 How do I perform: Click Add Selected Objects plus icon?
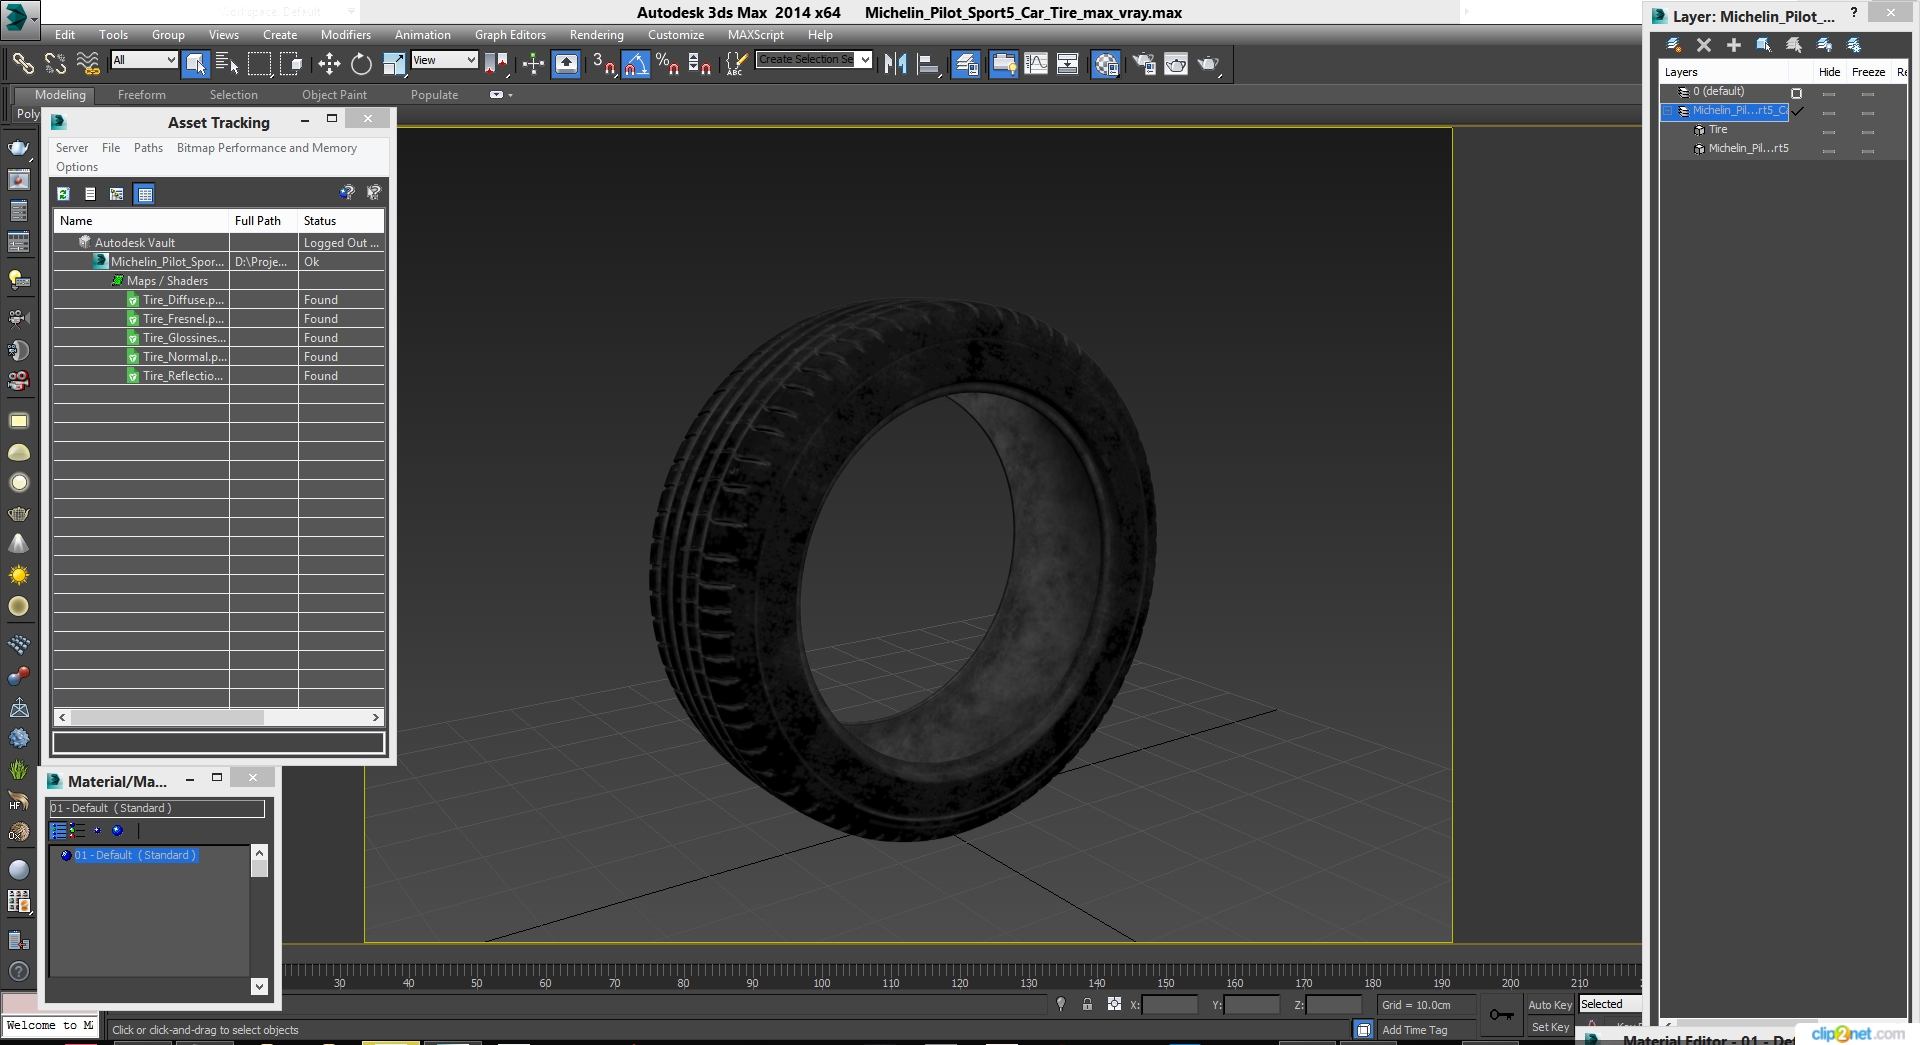(x=1734, y=45)
